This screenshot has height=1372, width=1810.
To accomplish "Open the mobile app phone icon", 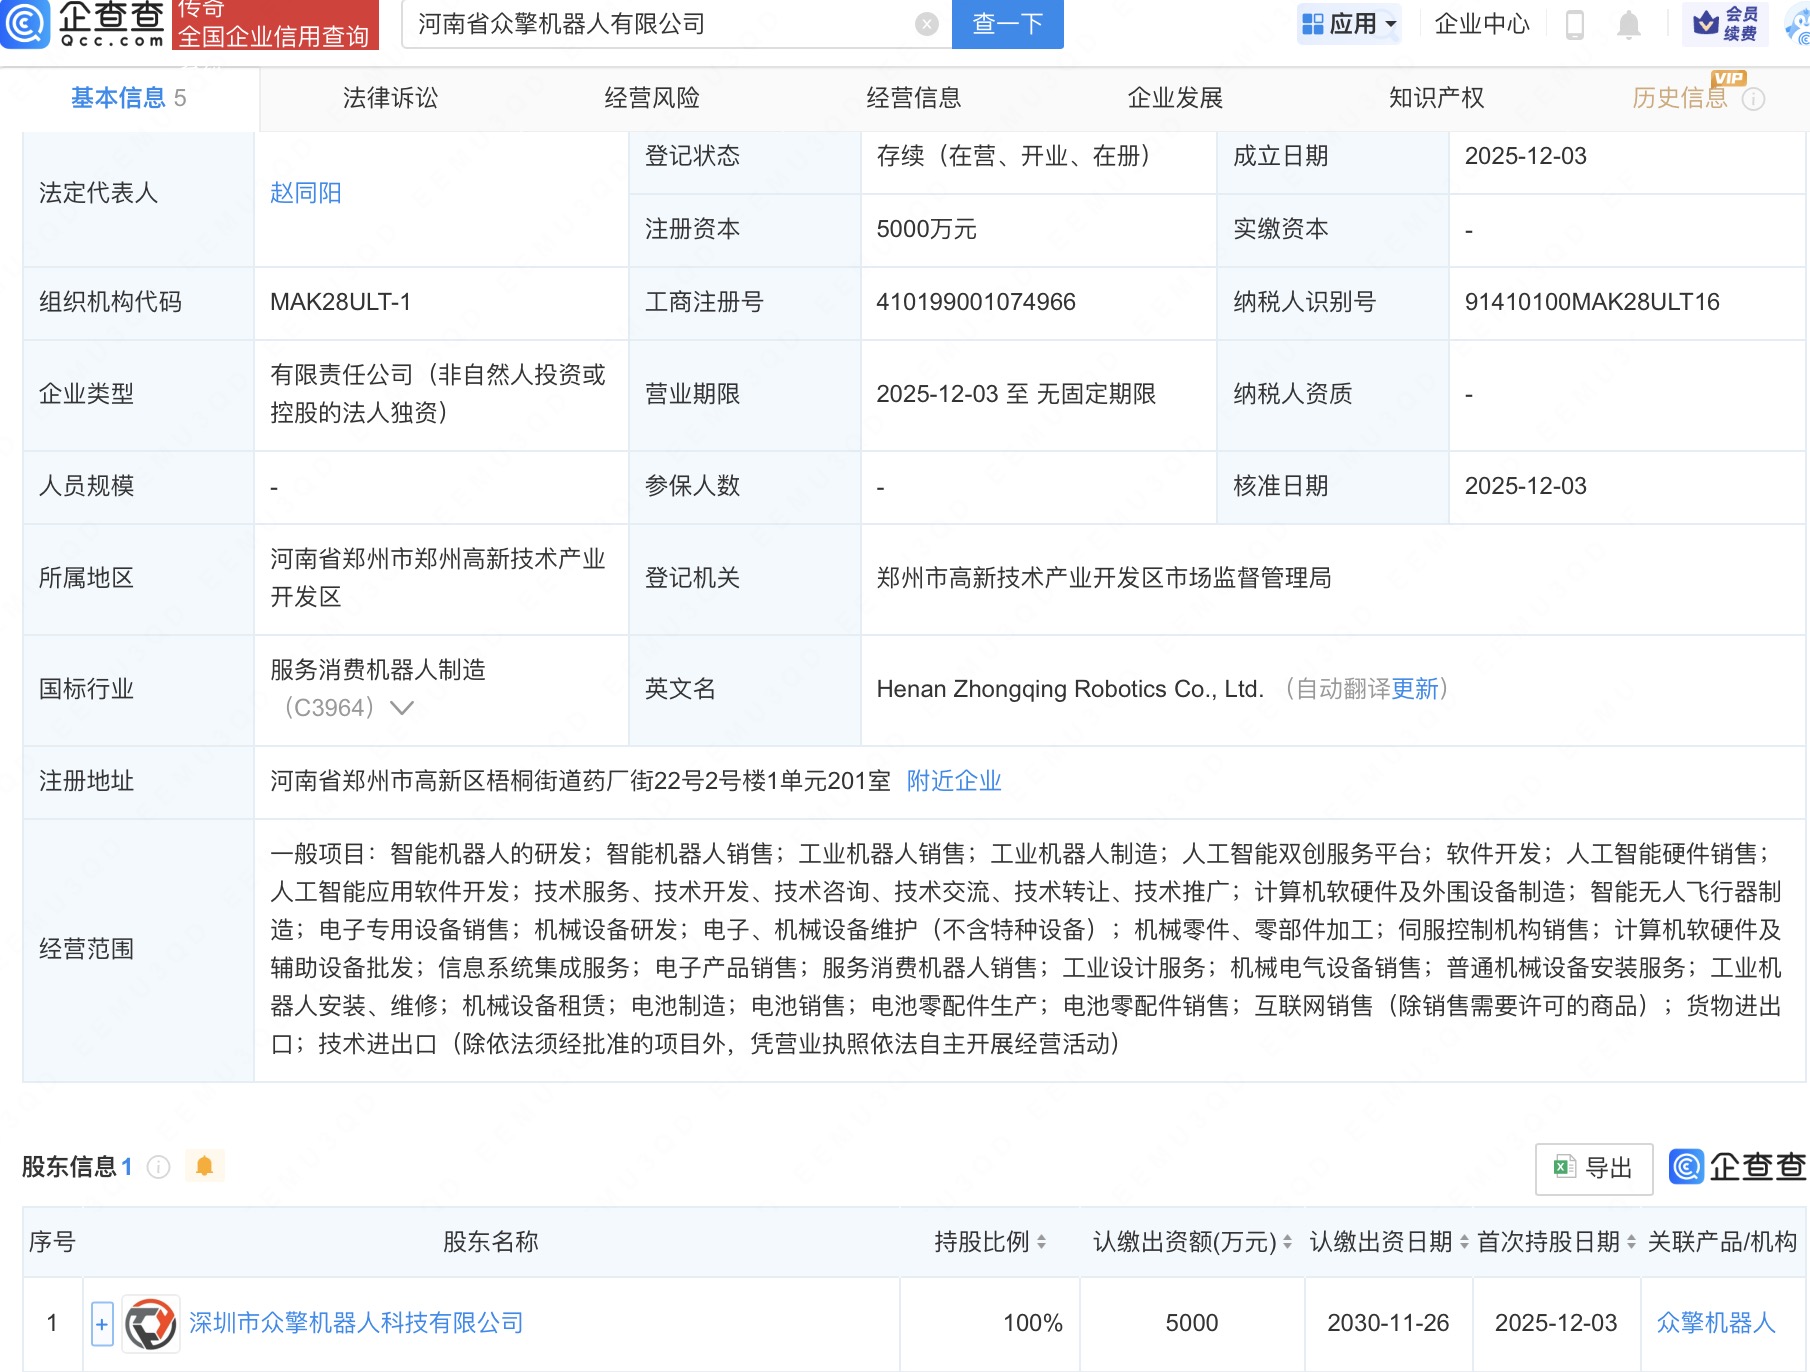I will [1574, 24].
